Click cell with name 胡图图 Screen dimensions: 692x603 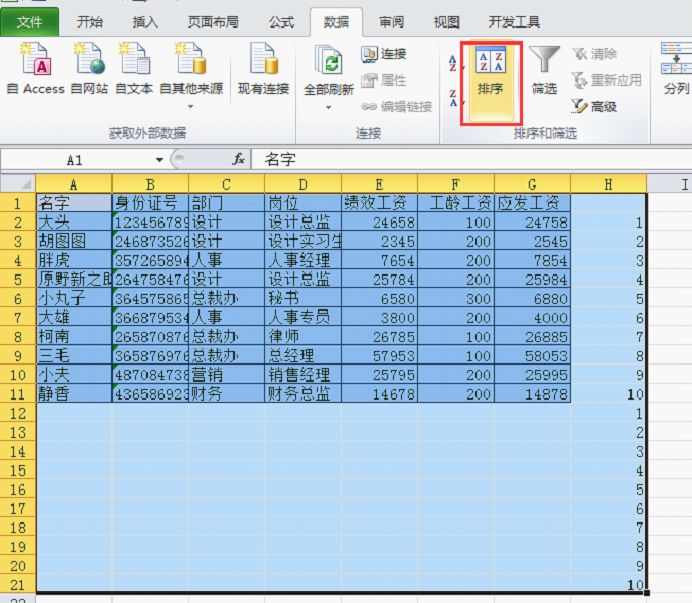point(74,241)
